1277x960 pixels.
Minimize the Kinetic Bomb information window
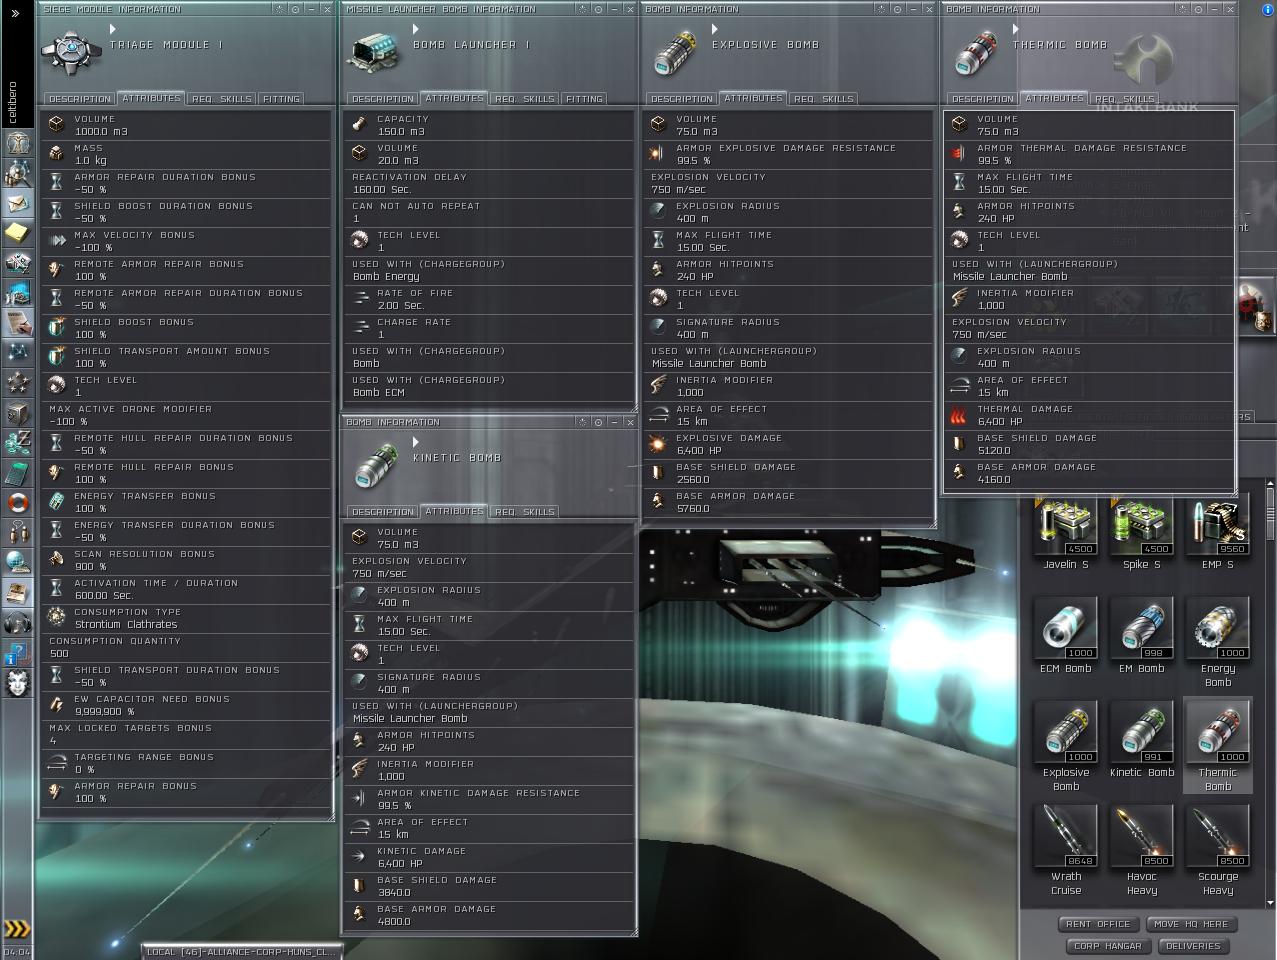pos(614,422)
